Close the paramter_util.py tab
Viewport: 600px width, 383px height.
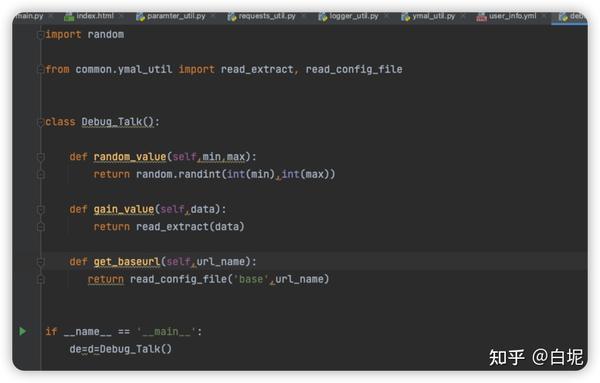(x=213, y=16)
